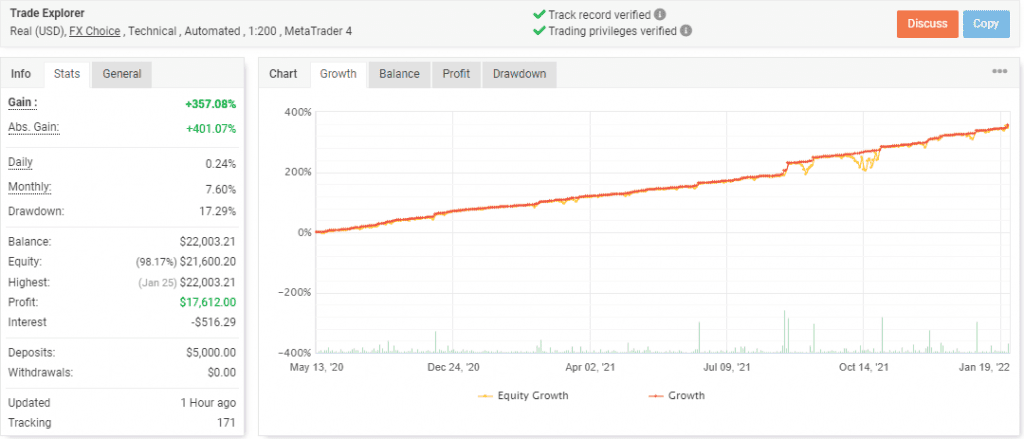Open the General tab
The image size is (1024, 439).
121,74
